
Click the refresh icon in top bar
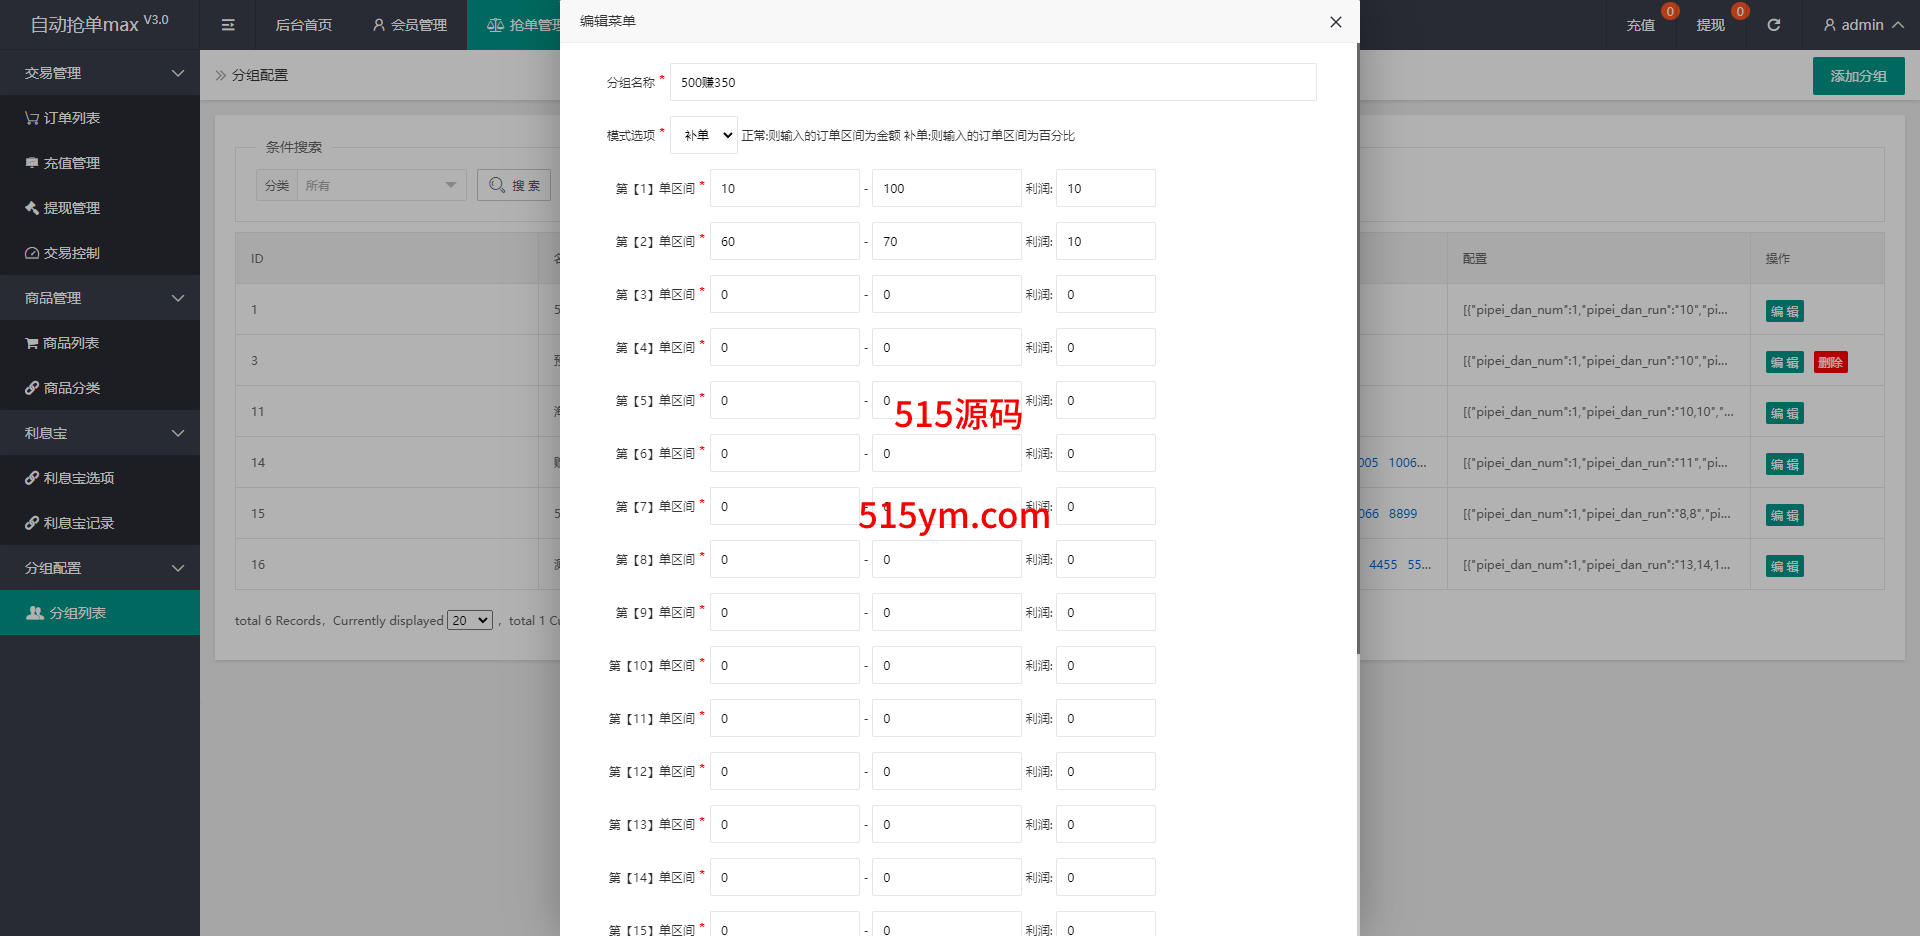(1773, 25)
